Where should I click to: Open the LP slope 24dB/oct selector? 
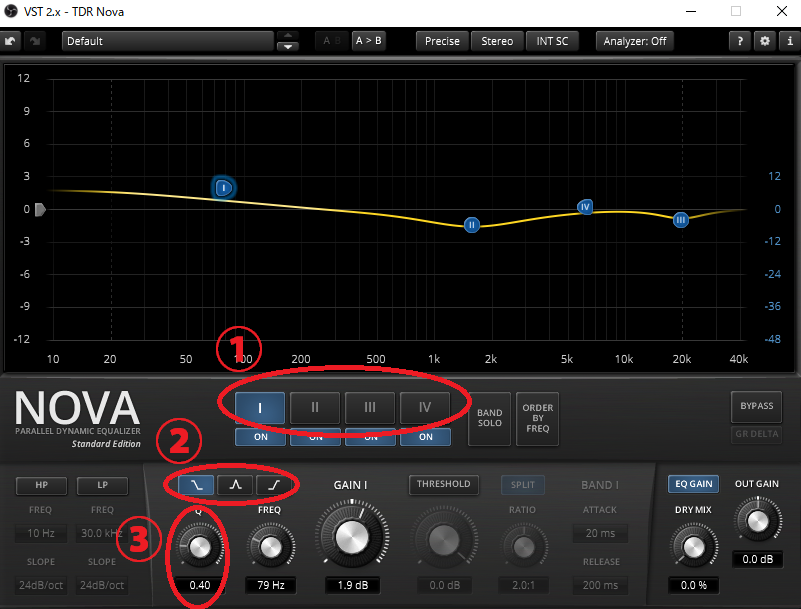tap(102, 585)
